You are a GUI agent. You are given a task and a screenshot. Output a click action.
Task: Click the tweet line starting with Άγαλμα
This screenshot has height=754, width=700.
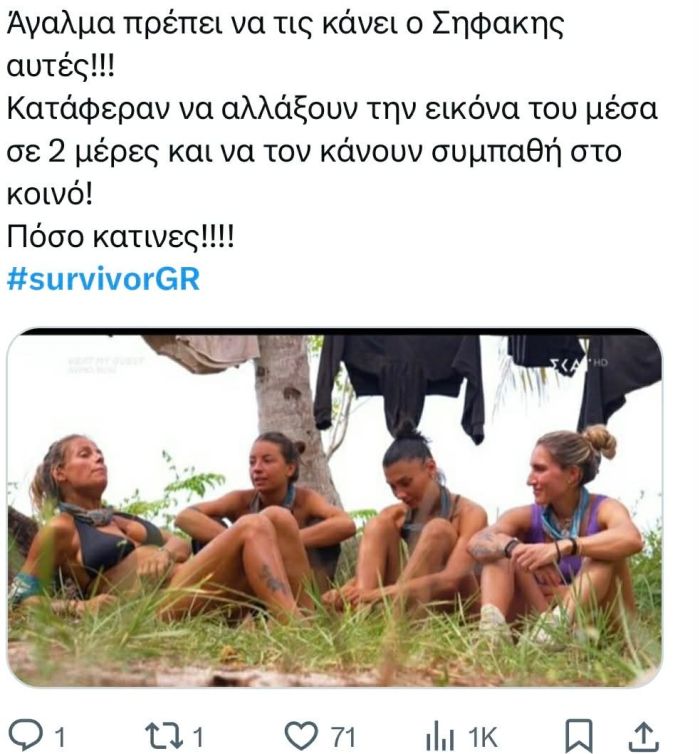pos(285,24)
